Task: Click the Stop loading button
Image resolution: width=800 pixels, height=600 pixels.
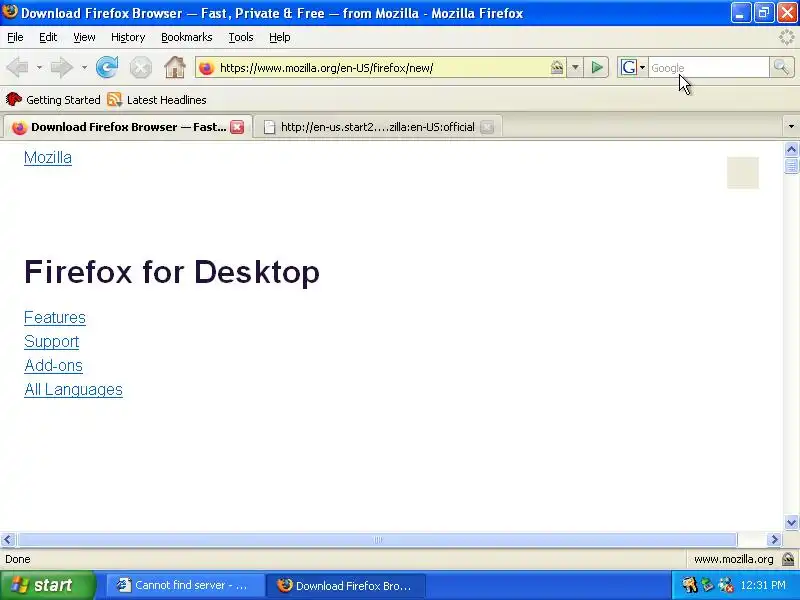Action: [140, 67]
